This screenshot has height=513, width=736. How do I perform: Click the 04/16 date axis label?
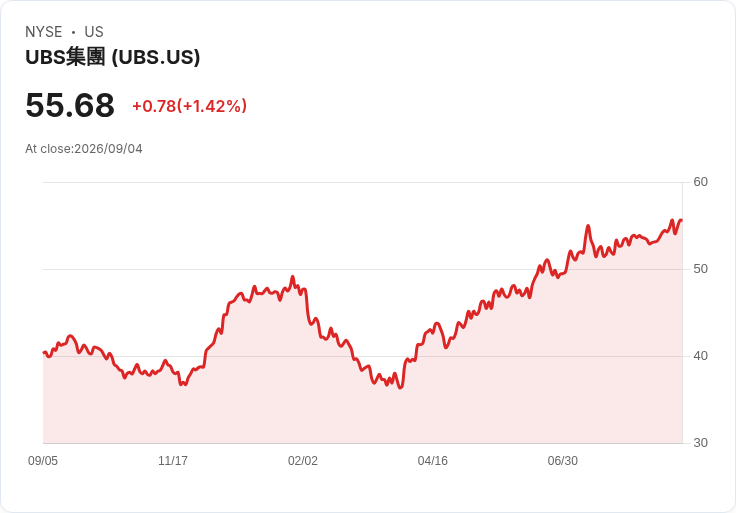coord(433,461)
